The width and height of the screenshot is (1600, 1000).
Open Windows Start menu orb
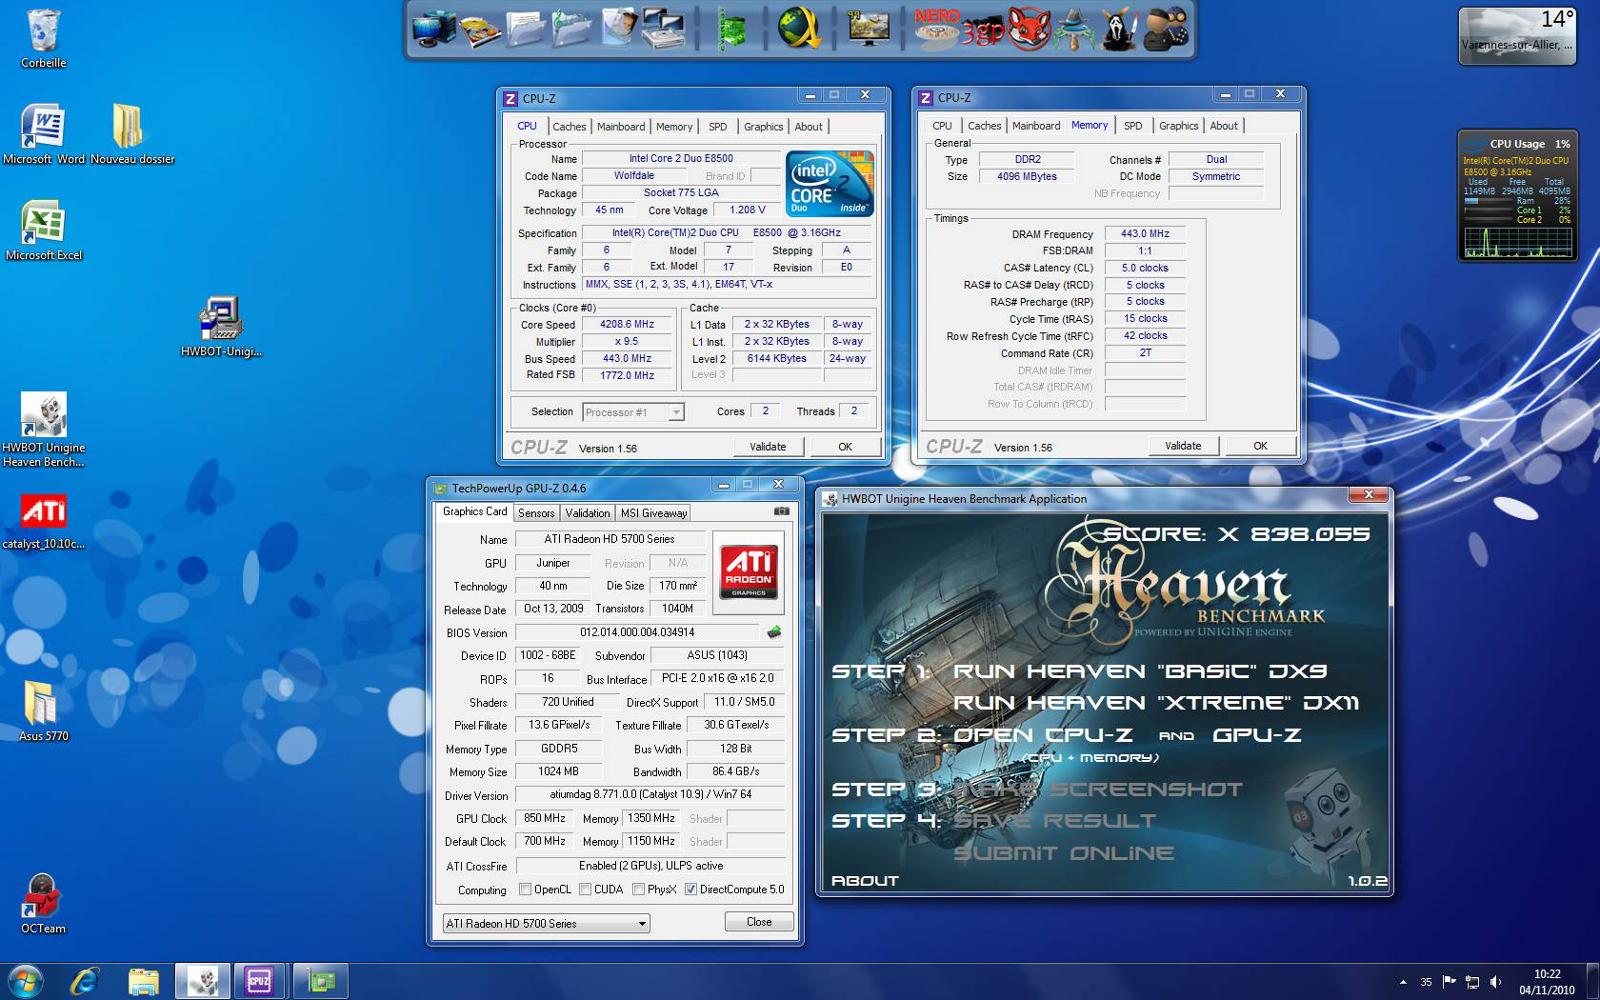(x=24, y=981)
